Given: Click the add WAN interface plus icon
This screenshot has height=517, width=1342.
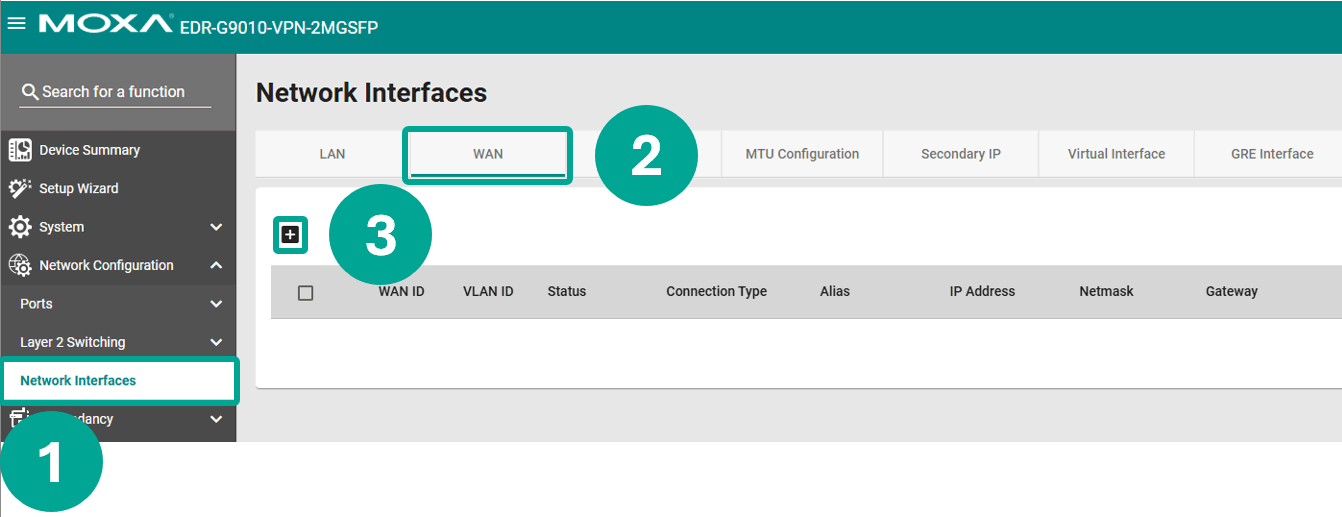Looking at the screenshot, I should (x=290, y=235).
